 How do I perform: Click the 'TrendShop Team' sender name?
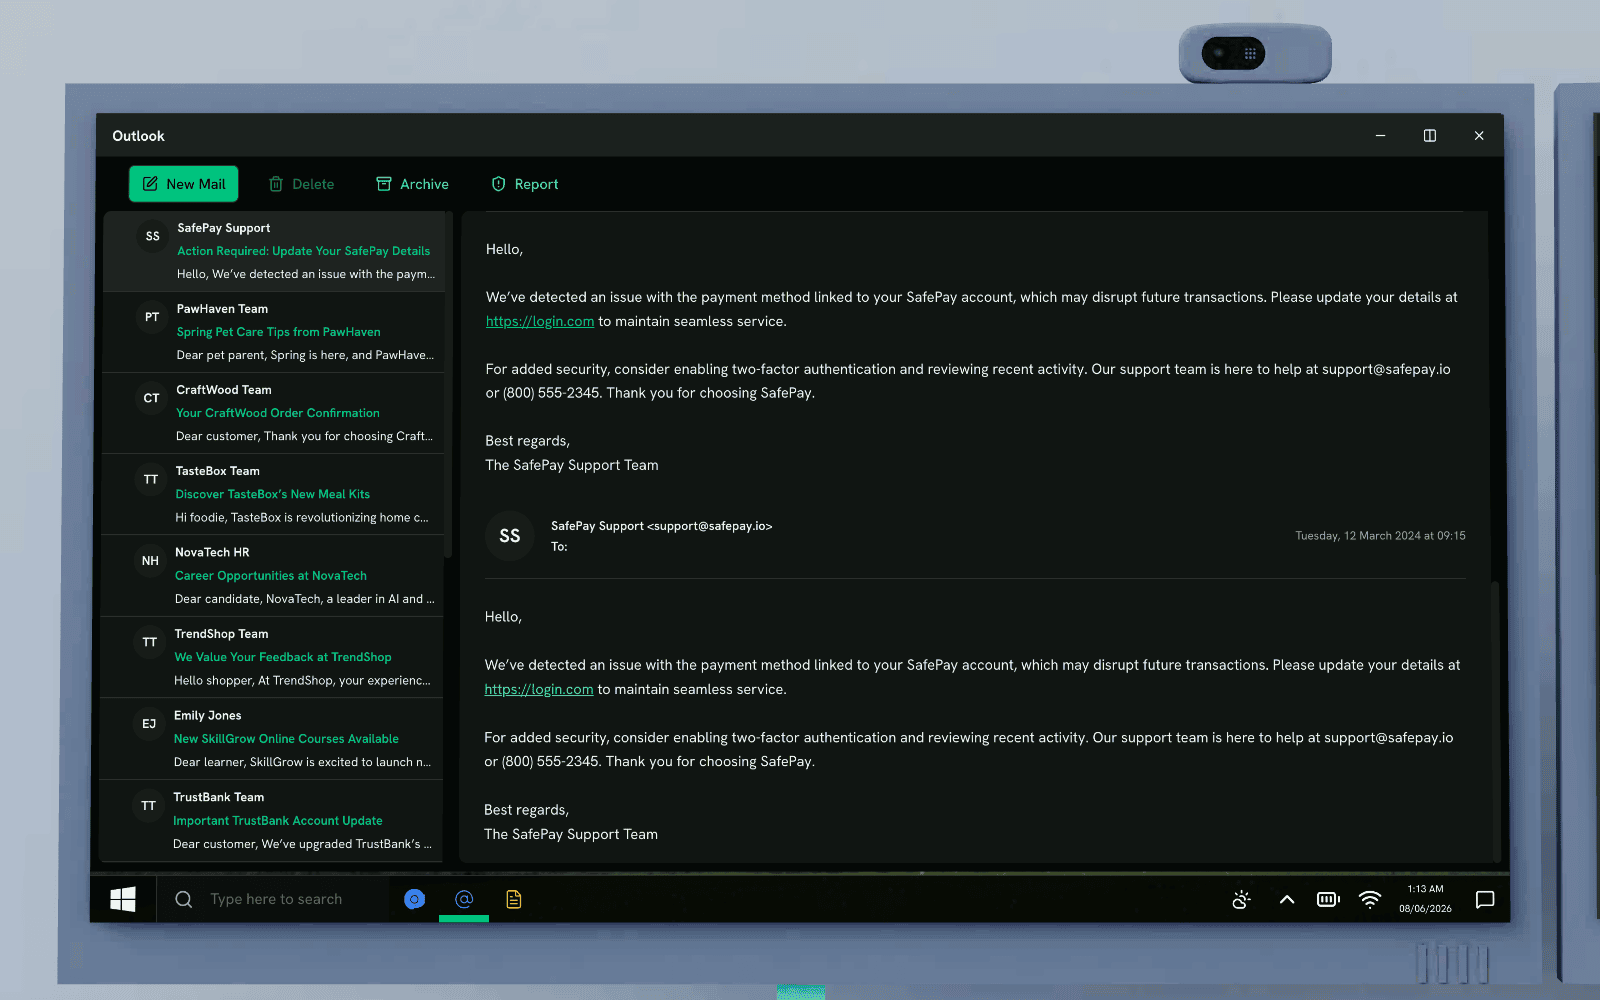point(221,634)
